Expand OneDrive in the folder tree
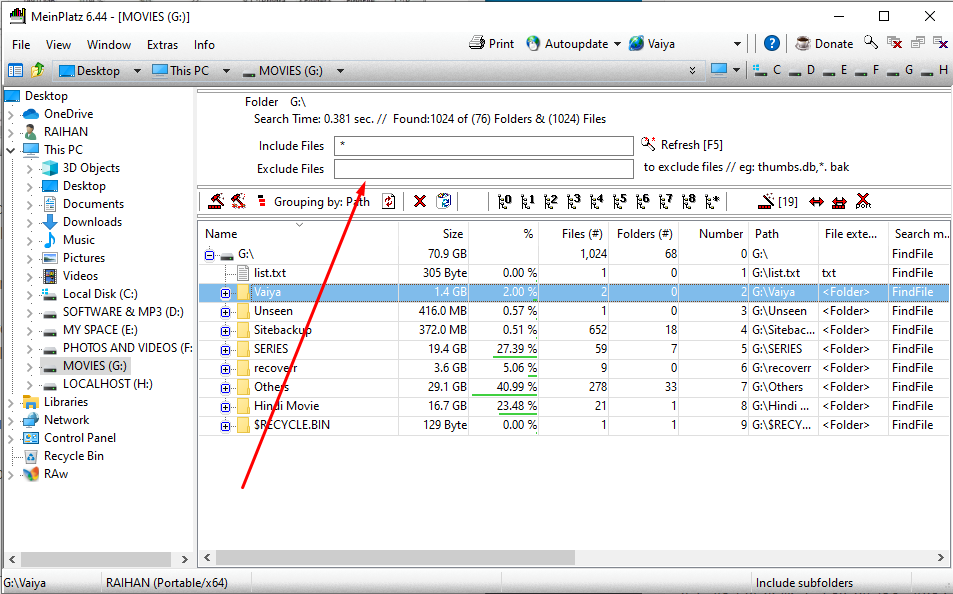Screen dimensions: 953x594 (x=10, y=114)
